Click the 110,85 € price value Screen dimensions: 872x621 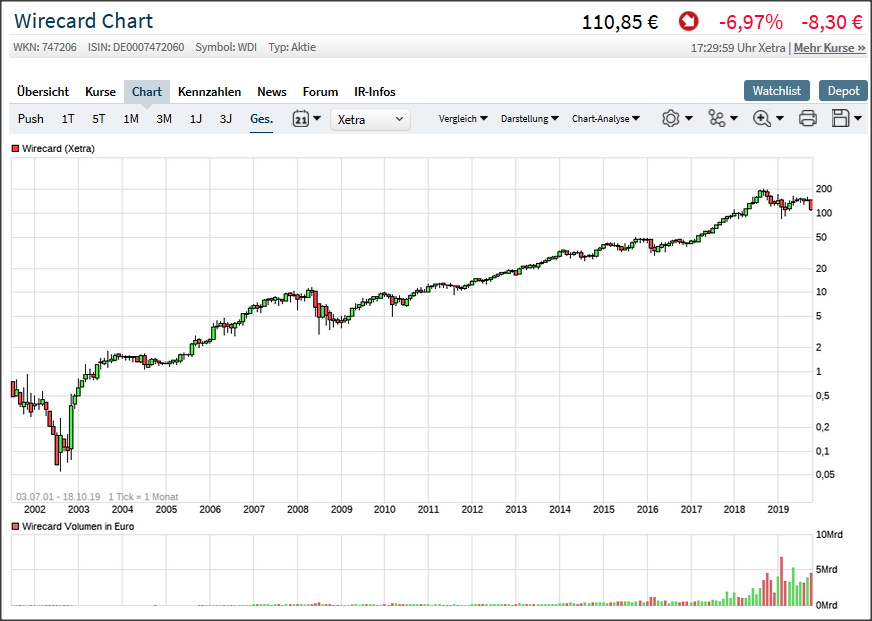(620, 22)
